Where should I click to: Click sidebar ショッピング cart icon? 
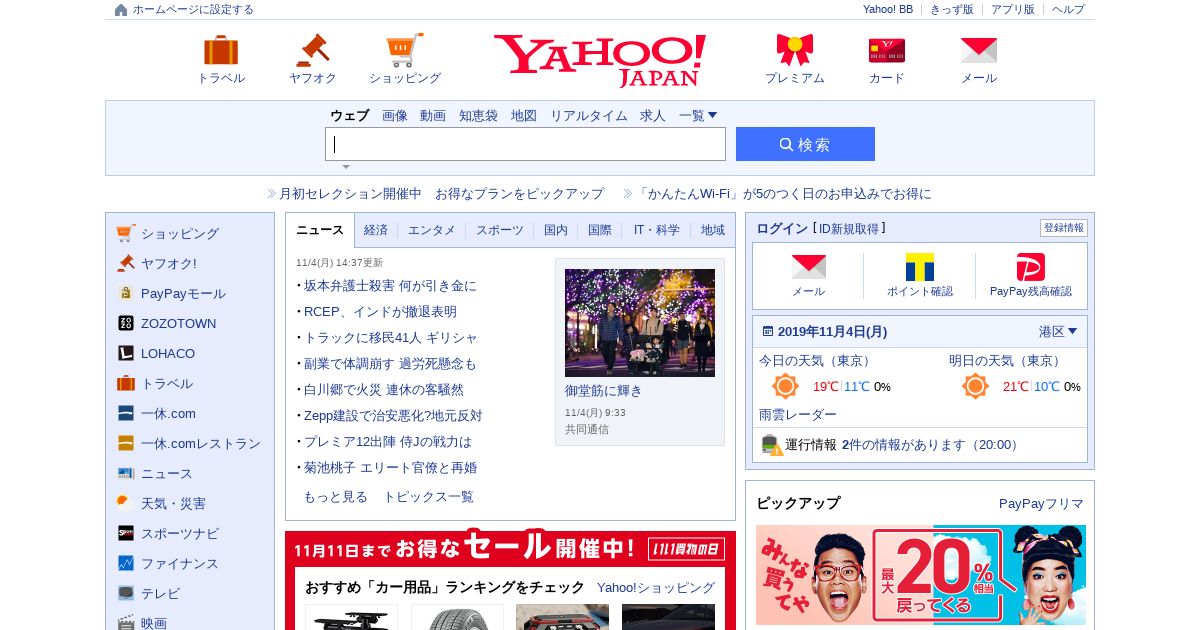tap(125, 233)
